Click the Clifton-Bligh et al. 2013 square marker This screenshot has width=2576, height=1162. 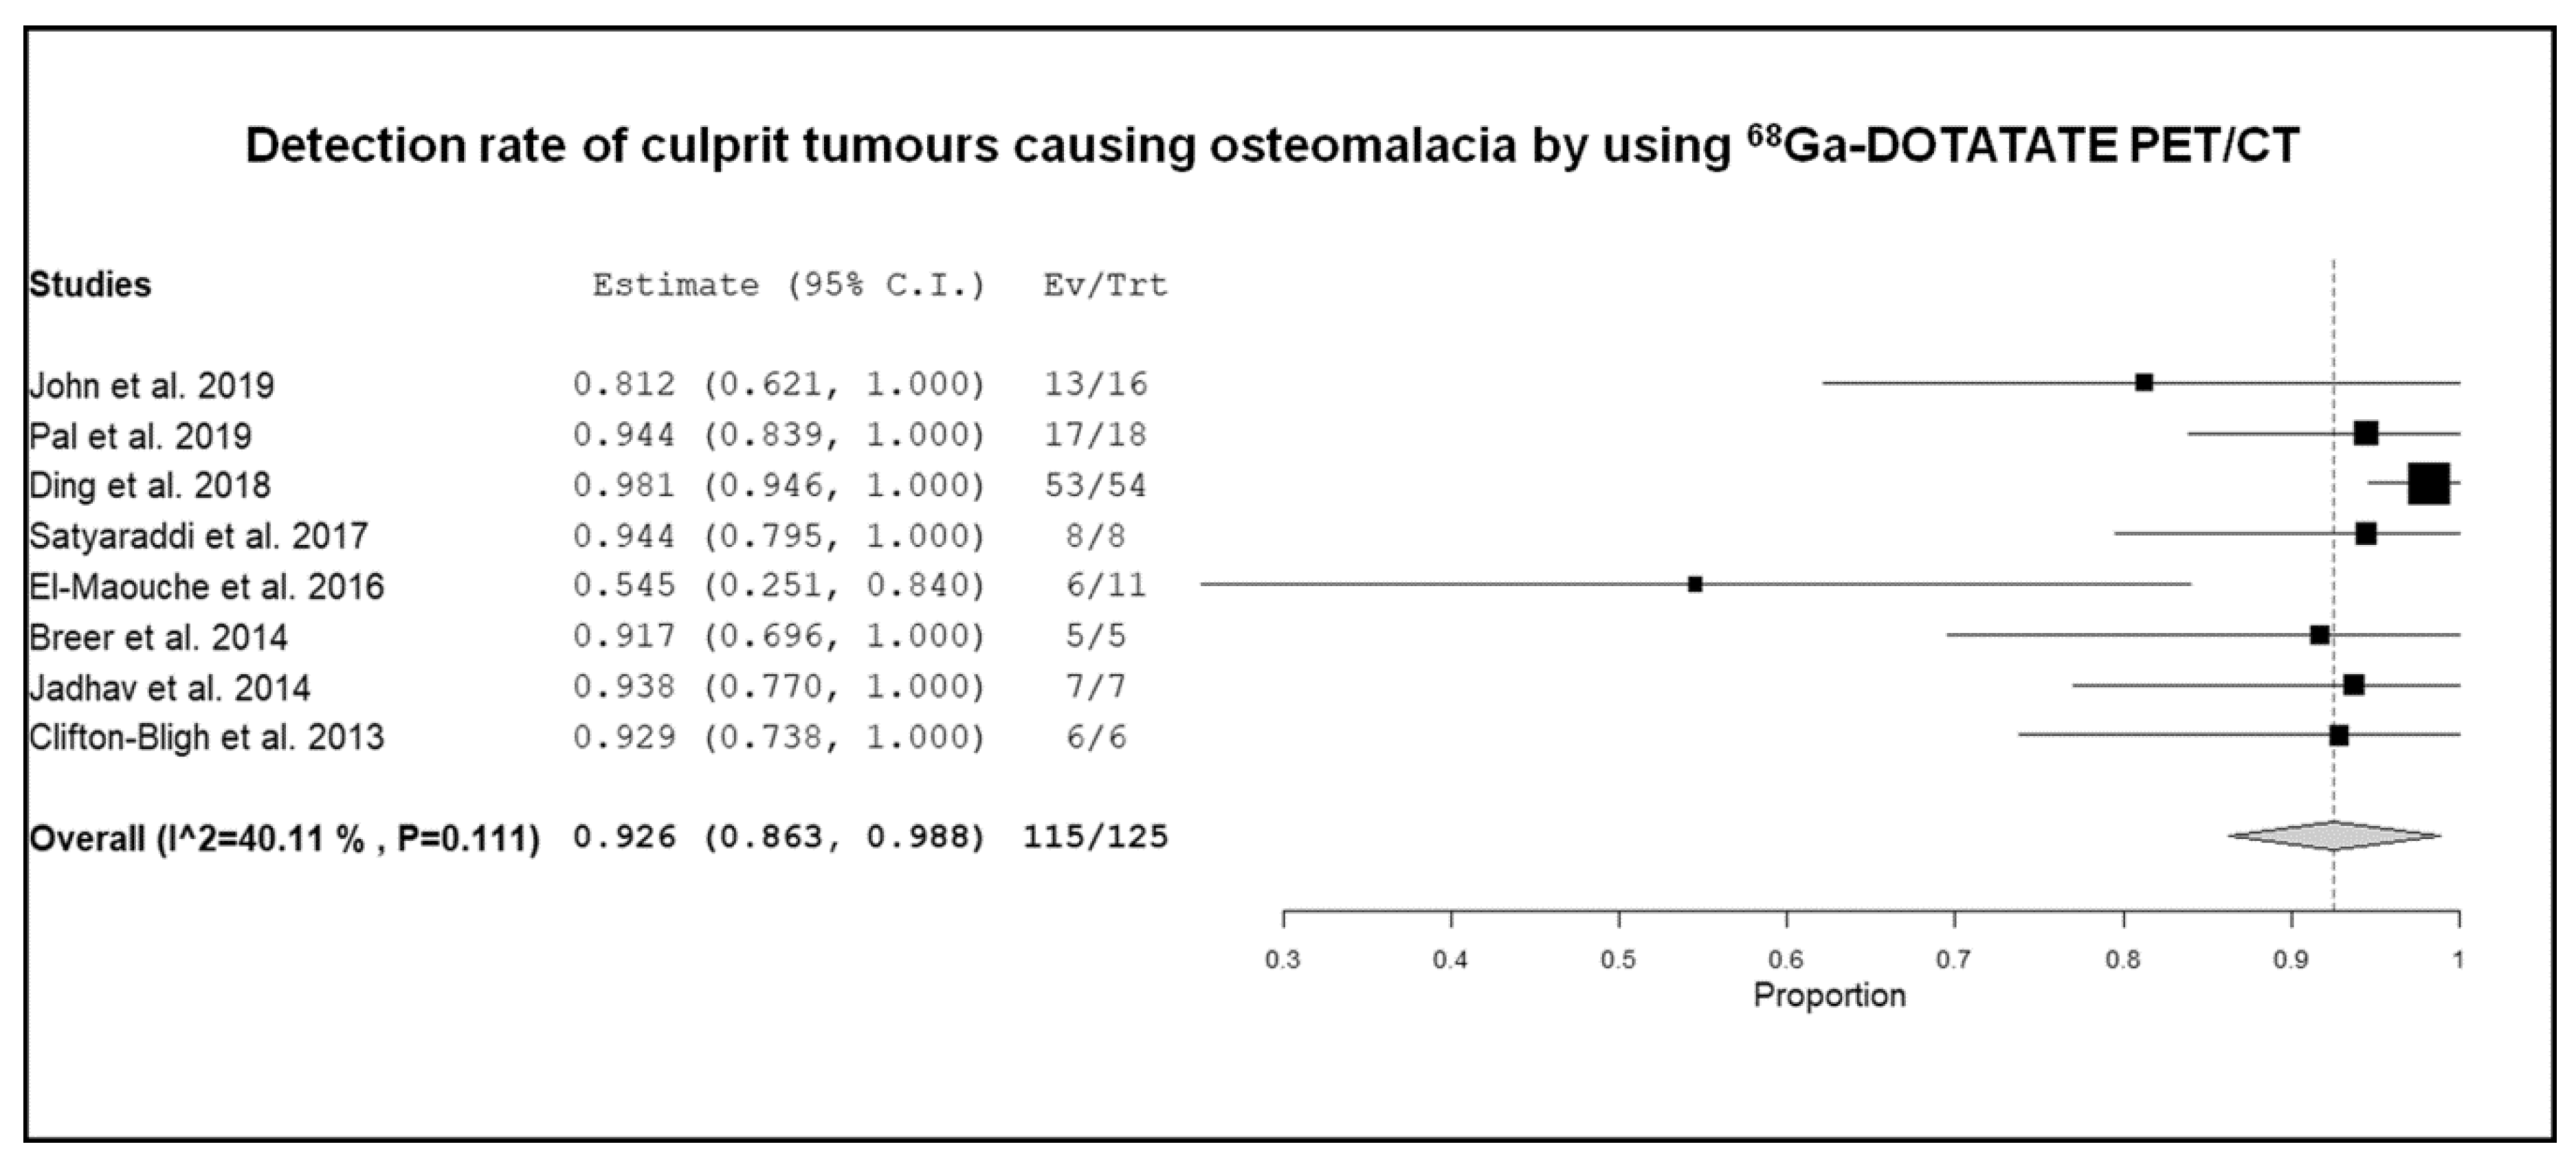coord(2339,736)
